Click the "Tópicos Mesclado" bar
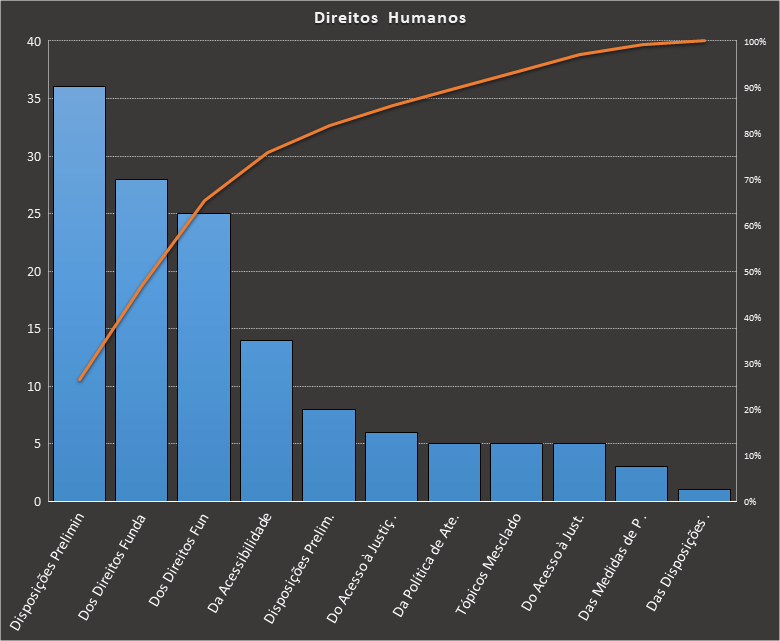This screenshot has width=780, height=641. point(516,472)
